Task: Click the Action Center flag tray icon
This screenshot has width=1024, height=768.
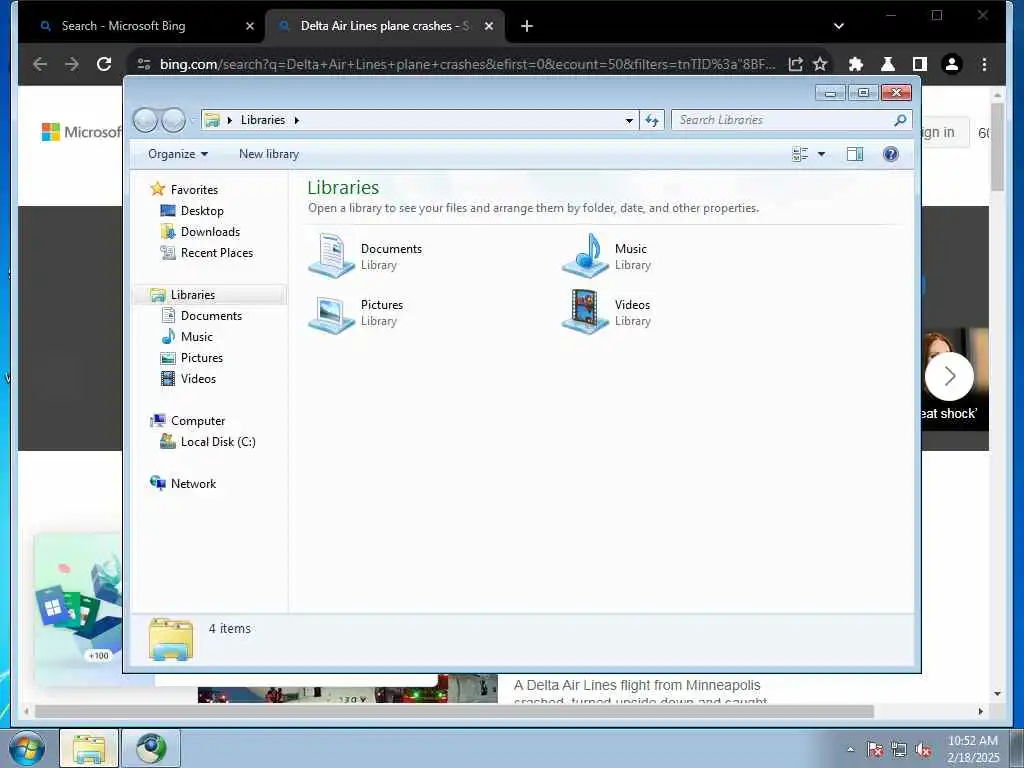Action: click(874, 750)
